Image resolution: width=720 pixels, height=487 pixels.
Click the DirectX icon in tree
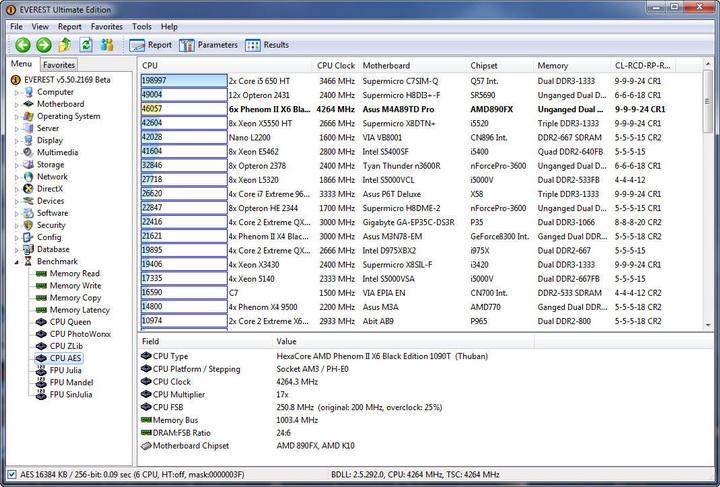(28, 189)
